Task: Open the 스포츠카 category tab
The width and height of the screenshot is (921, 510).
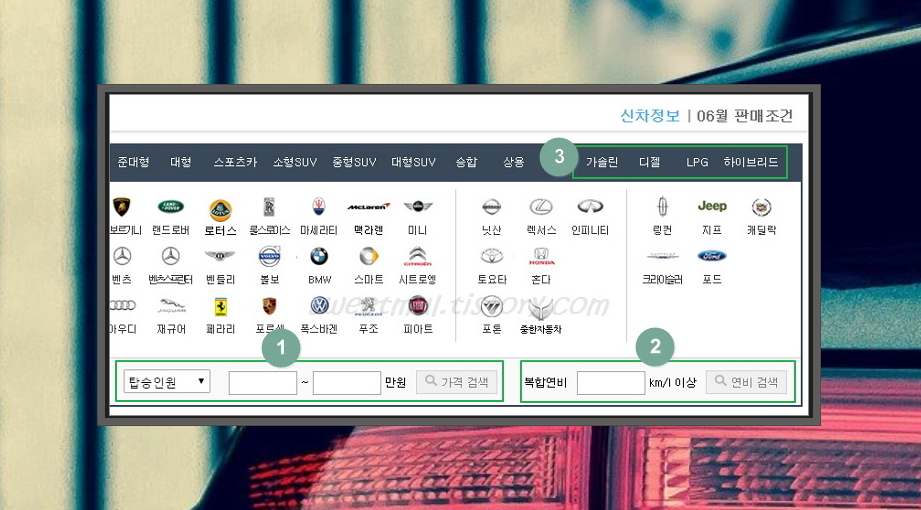Action: [236, 162]
